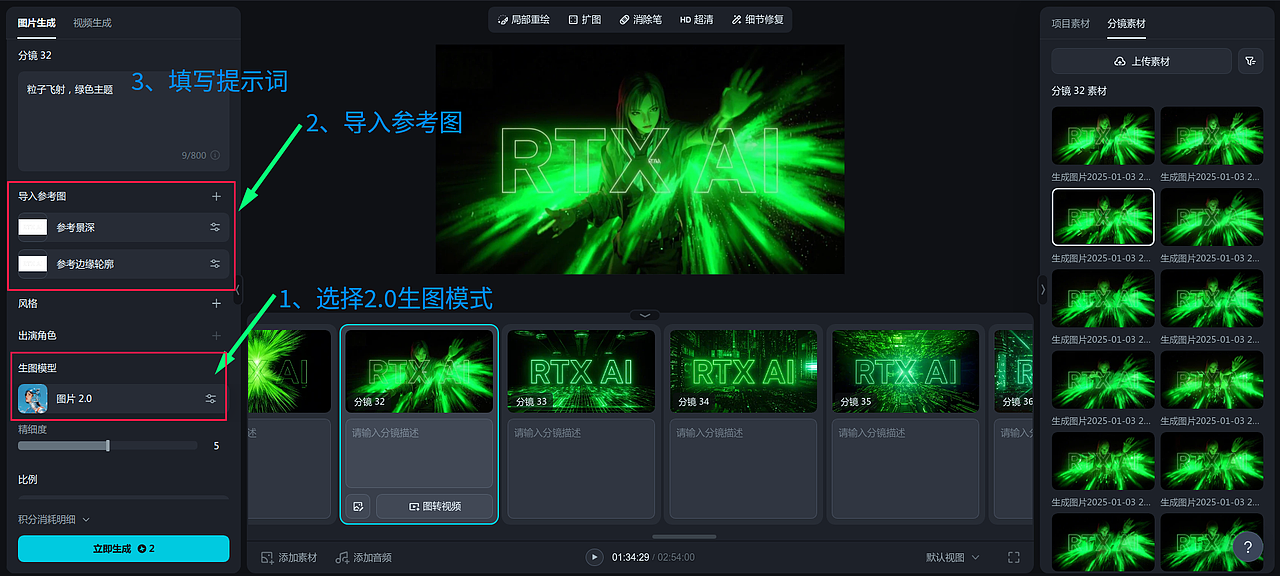
Task: Click the 参考边缘轮廓 reference thumbnail
Action: tap(33, 264)
